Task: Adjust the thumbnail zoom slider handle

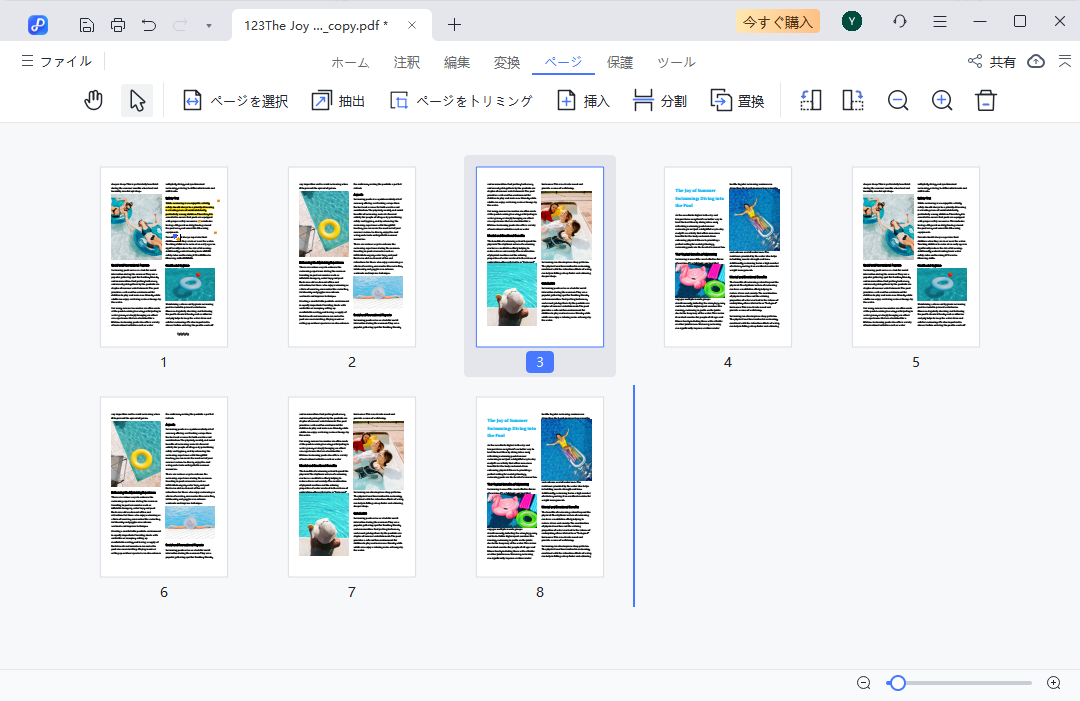Action: 897,683
